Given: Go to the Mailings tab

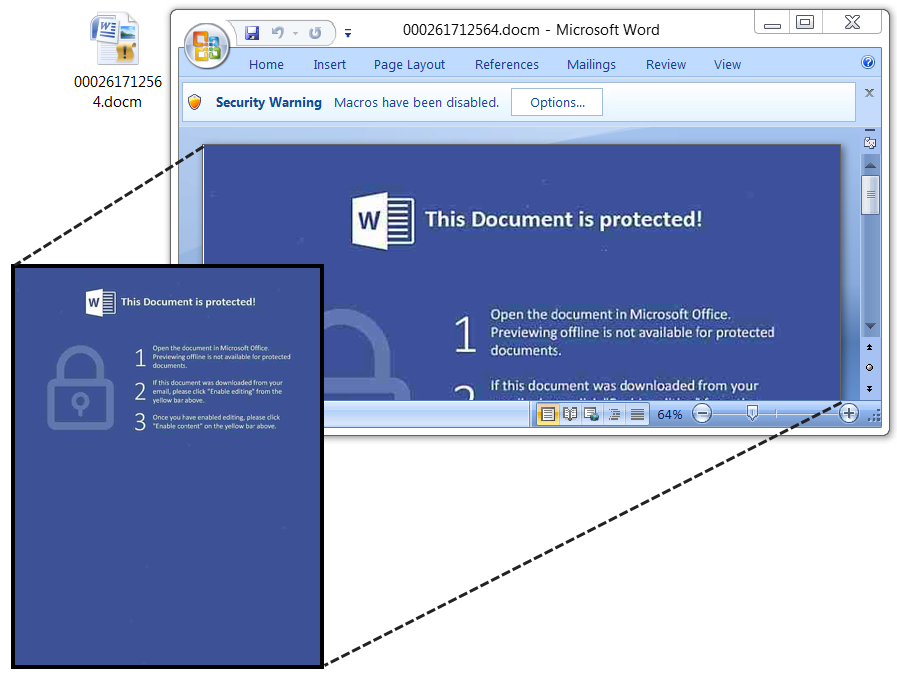Looking at the screenshot, I should click(591, 65).
